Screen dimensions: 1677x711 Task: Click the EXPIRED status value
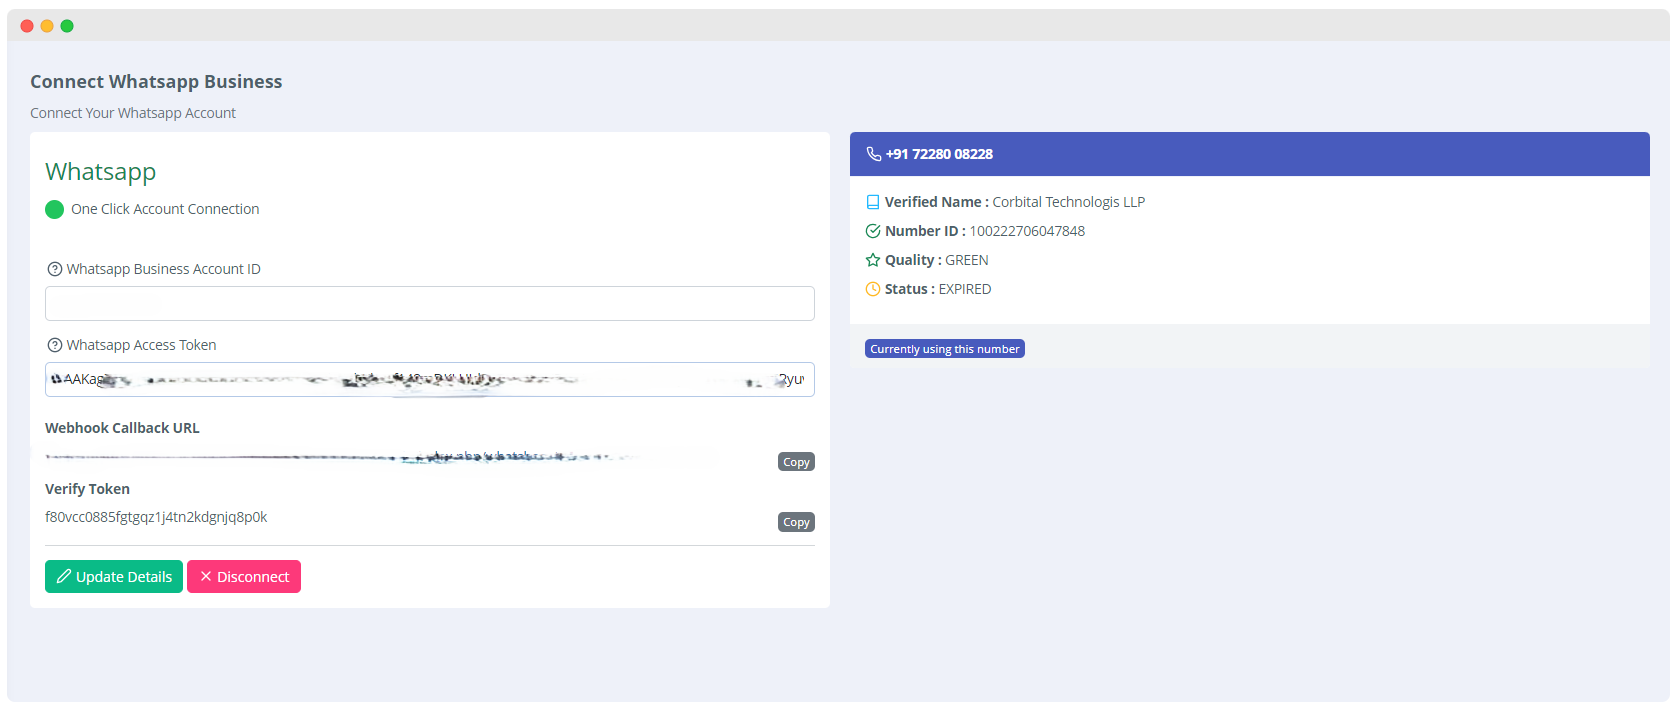[965, 289]
